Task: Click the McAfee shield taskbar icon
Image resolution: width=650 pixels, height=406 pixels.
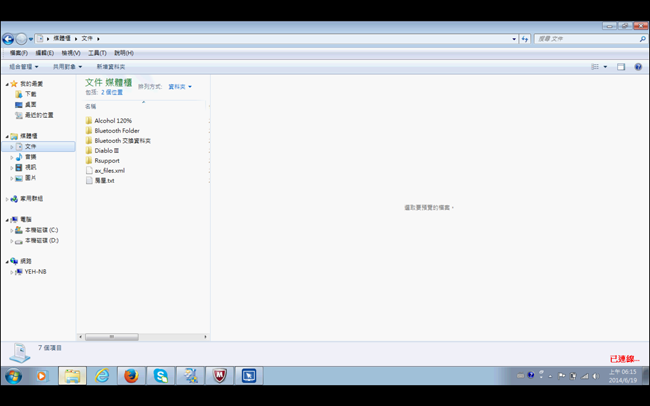Action: click(219, 376)
